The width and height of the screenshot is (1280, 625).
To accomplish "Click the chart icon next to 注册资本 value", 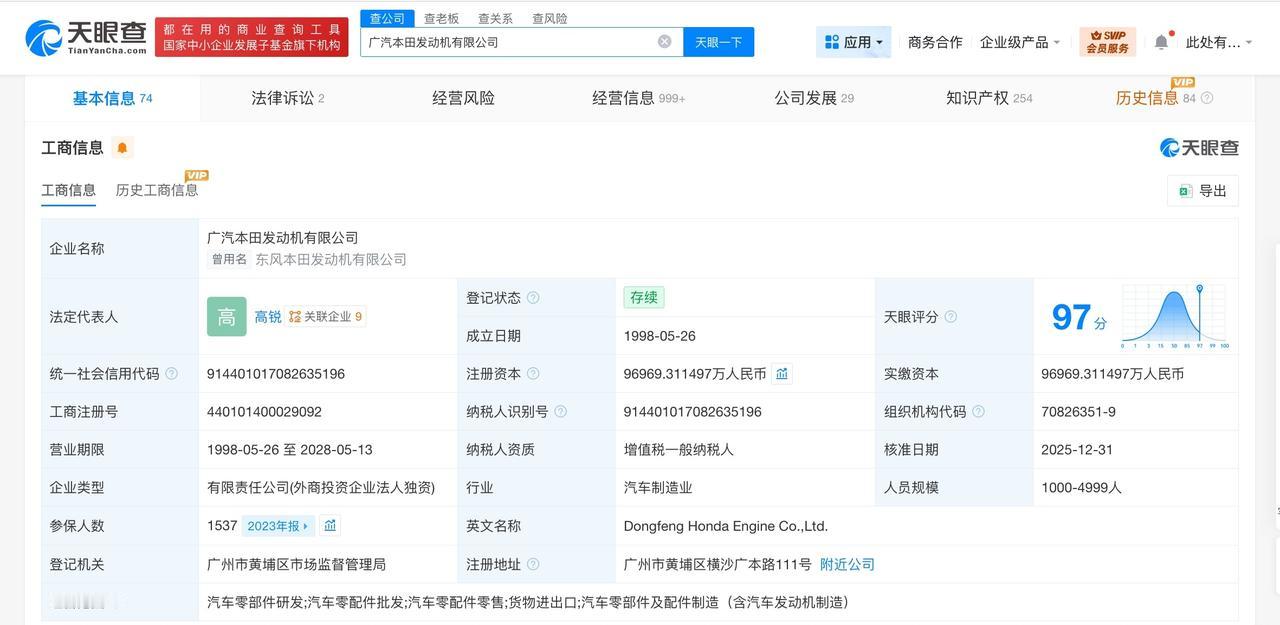I will (x=782, y=374).
